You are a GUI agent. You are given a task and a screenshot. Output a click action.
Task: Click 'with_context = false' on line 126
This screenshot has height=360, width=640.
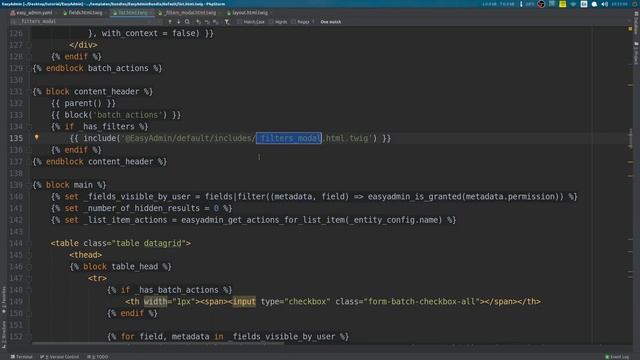(148, 33)
